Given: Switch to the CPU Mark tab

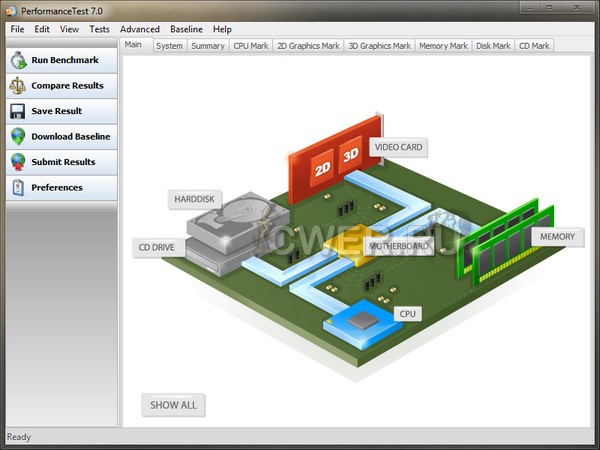Looking at the screenshot, I should 250,46.
